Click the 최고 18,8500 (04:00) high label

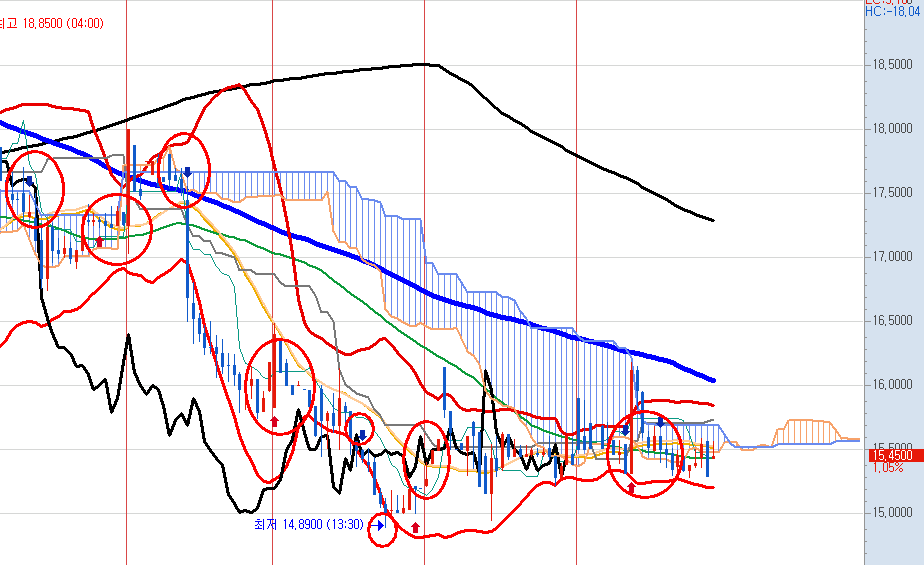[52, 24]
